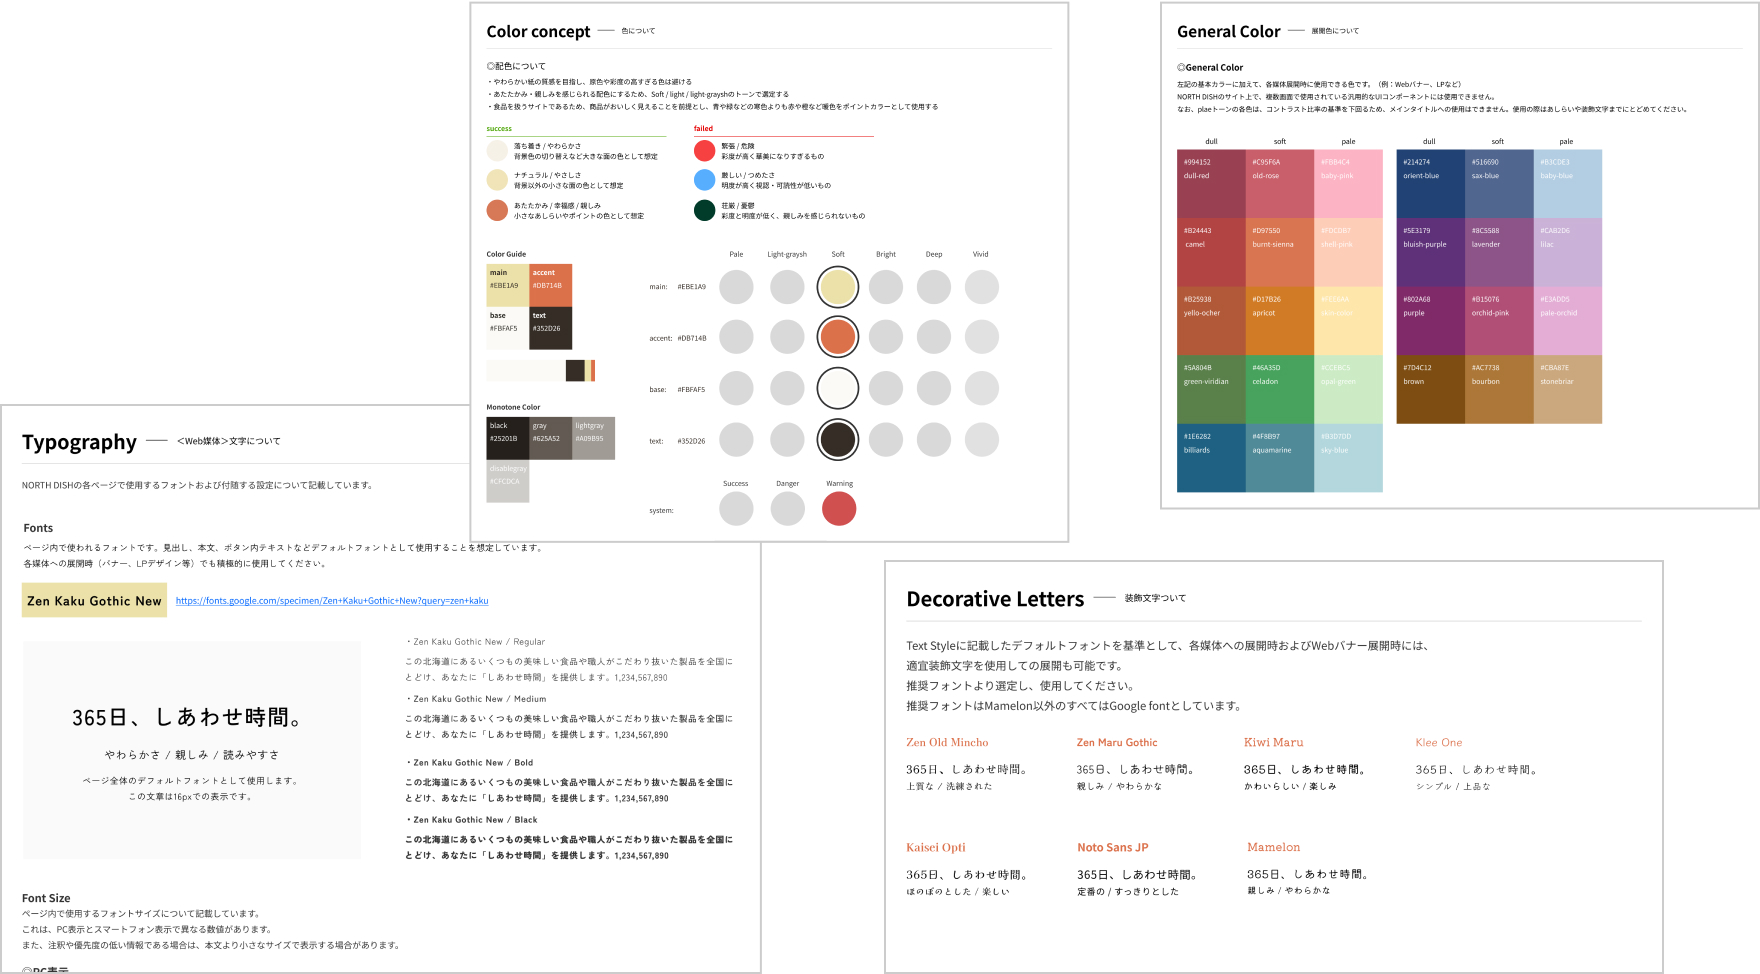Select the lavender #8C5588 swatch
This screenshot has width=1760, height=974.
(x=1499, y=253)
